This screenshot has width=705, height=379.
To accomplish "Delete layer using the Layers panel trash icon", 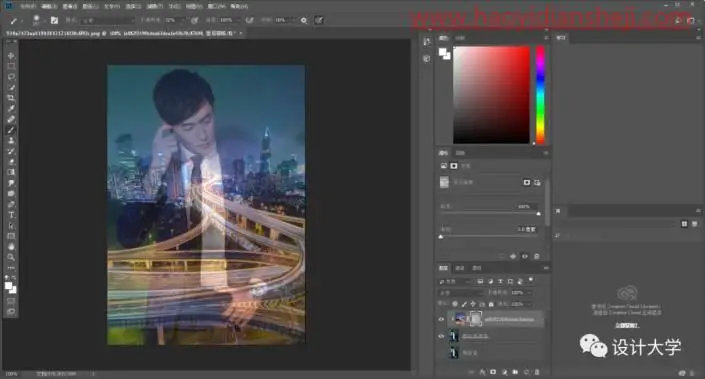I will tap(537, 372).
